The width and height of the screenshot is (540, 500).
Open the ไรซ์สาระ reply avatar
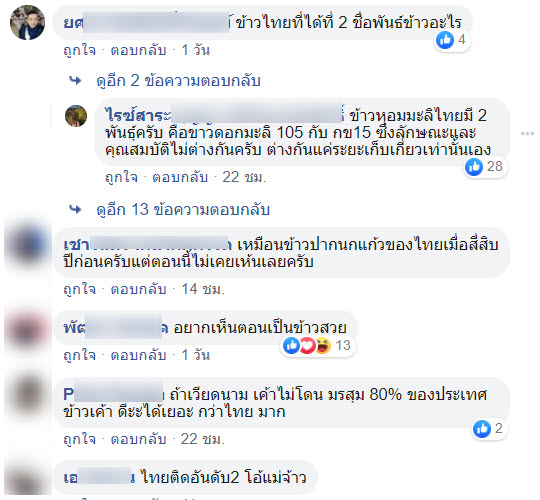[76, 116]
